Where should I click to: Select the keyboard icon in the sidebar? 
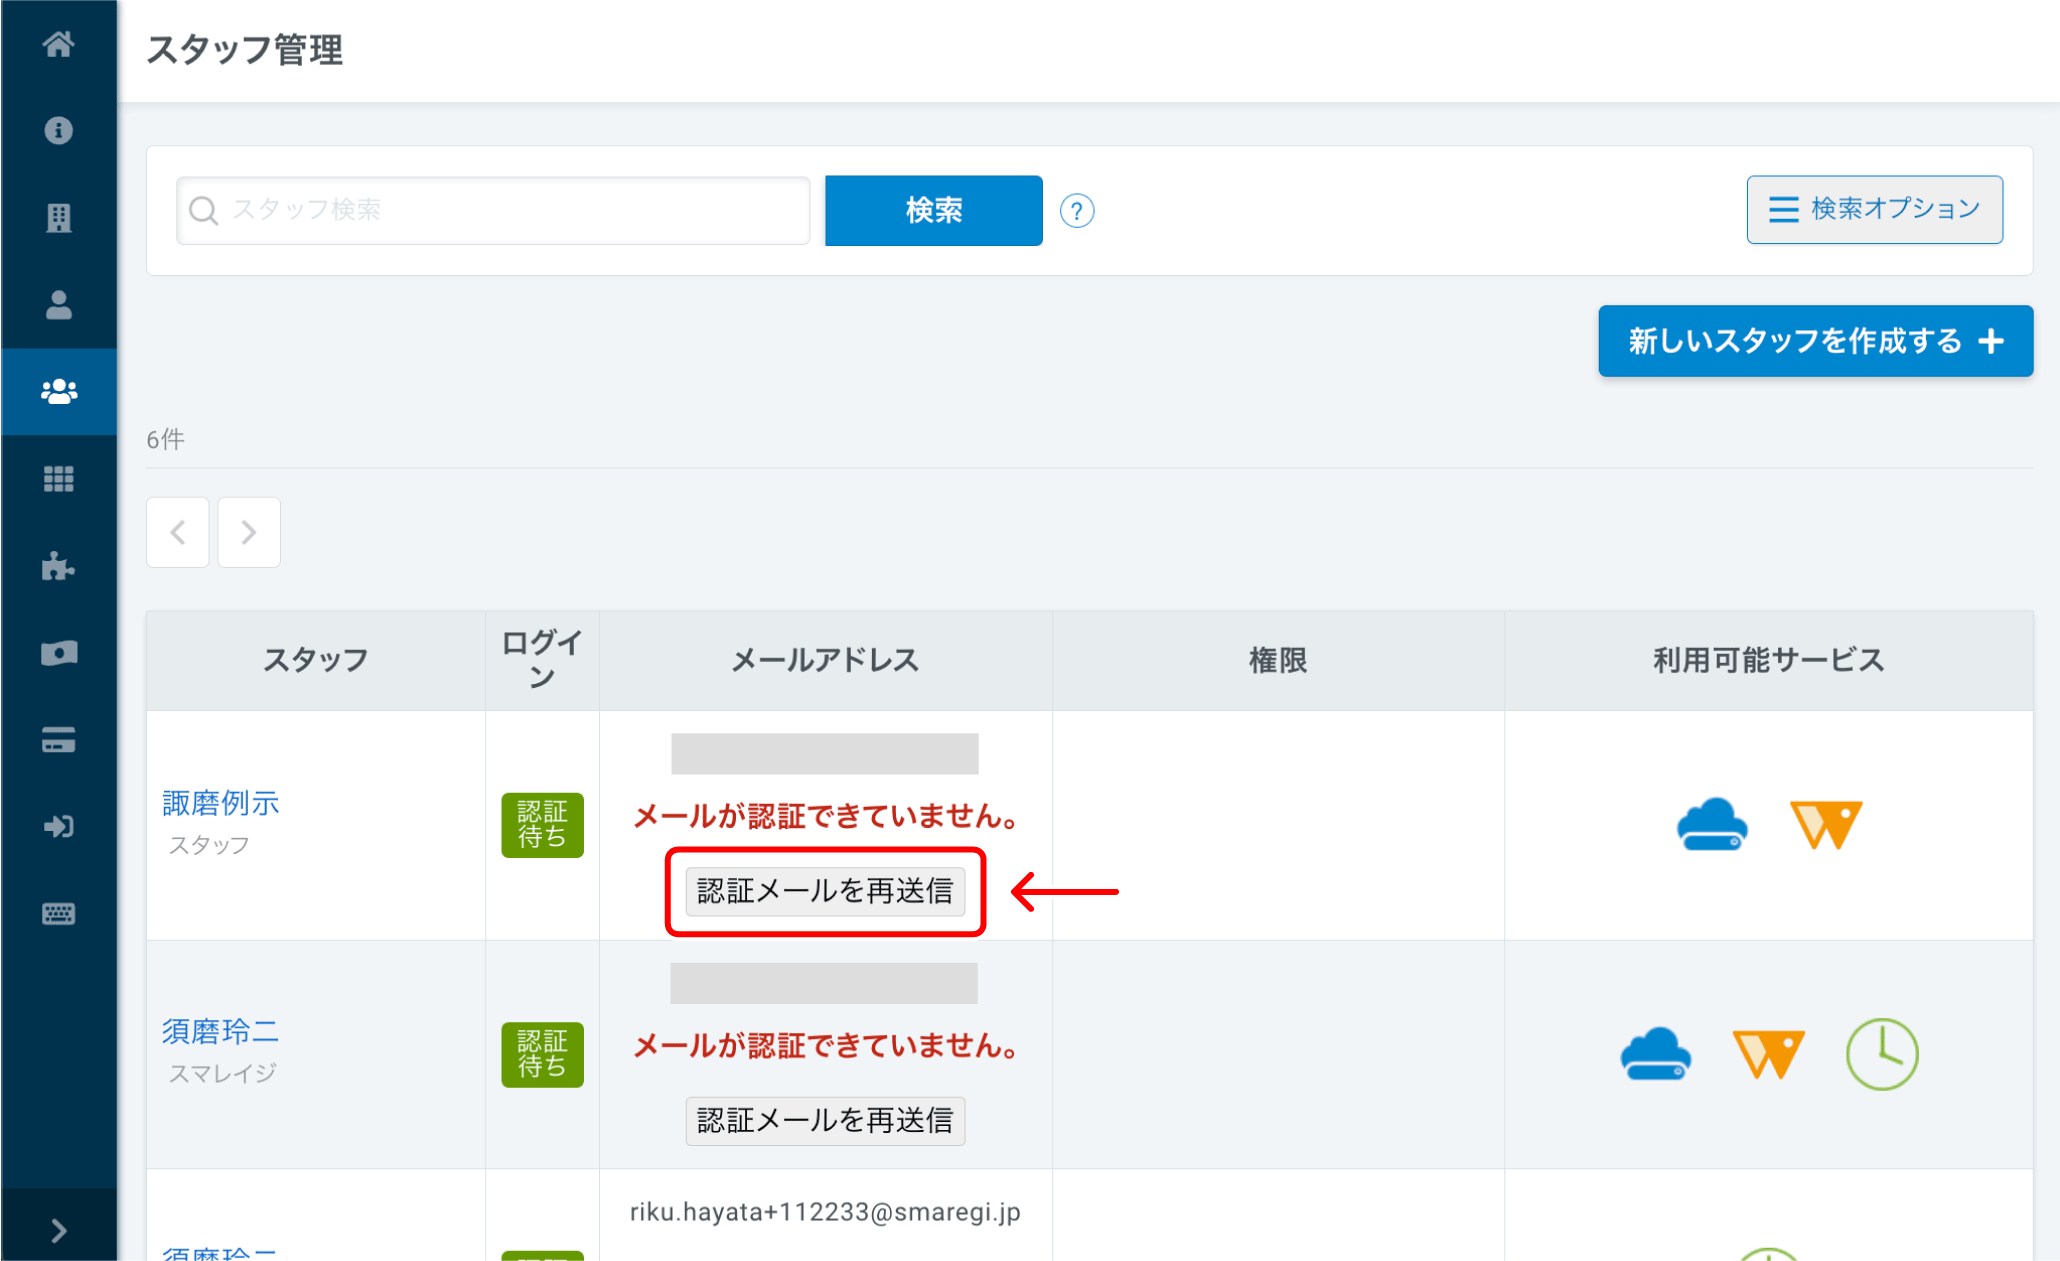point(58,914)
